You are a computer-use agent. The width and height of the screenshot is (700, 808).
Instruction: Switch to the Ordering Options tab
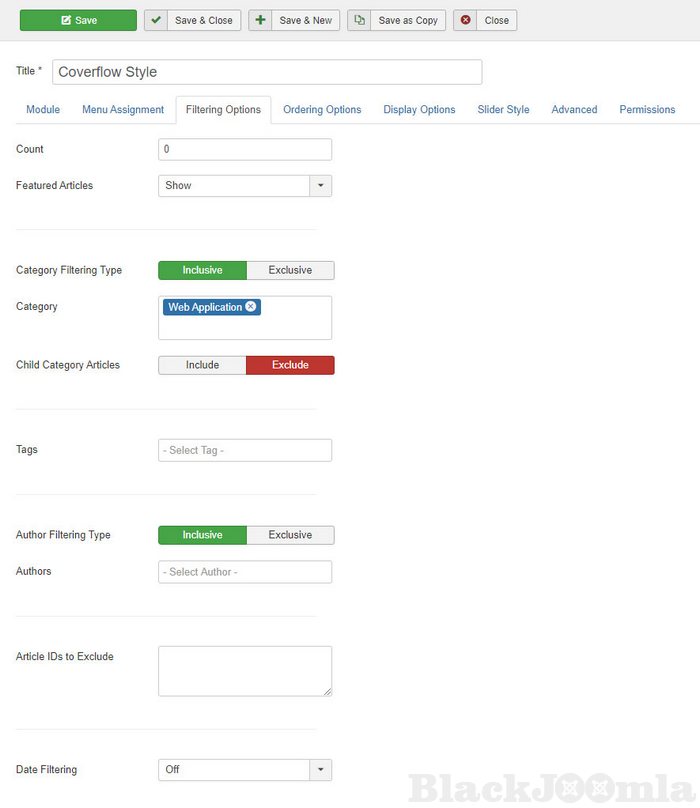[322, 110]
